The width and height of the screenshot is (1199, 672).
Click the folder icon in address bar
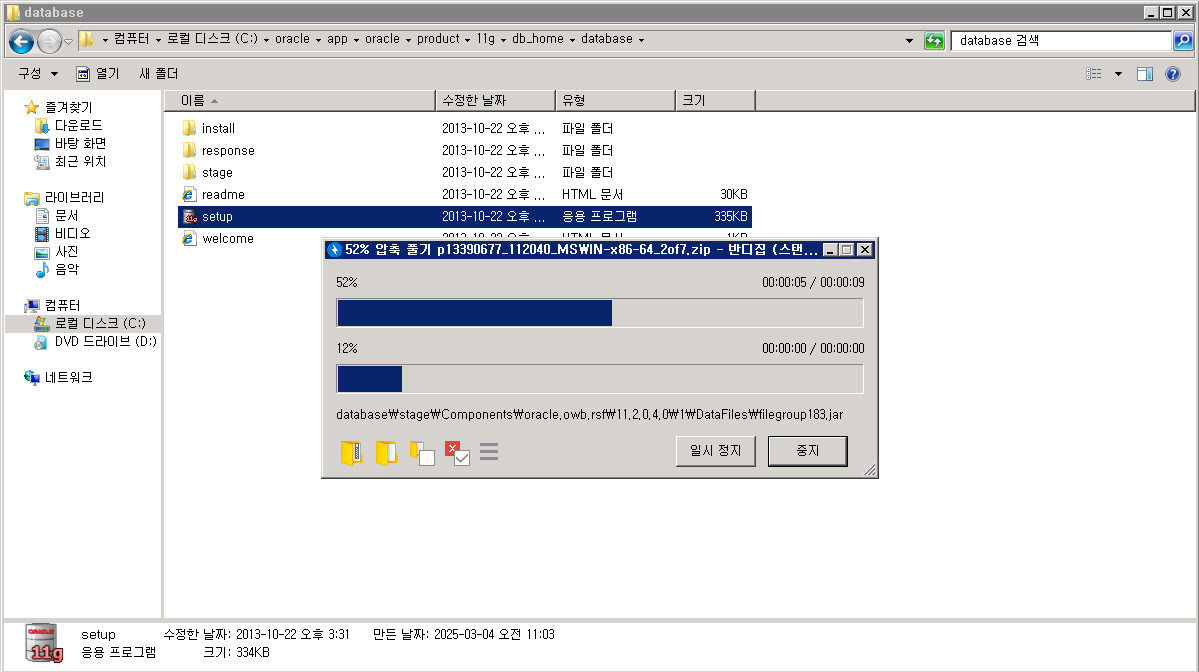click(87, 39)
